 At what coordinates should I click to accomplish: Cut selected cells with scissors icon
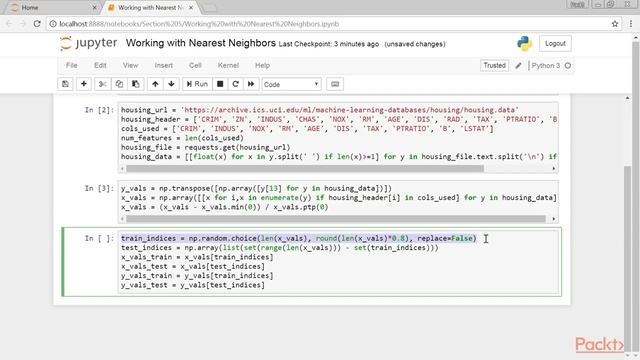point(102,84)
